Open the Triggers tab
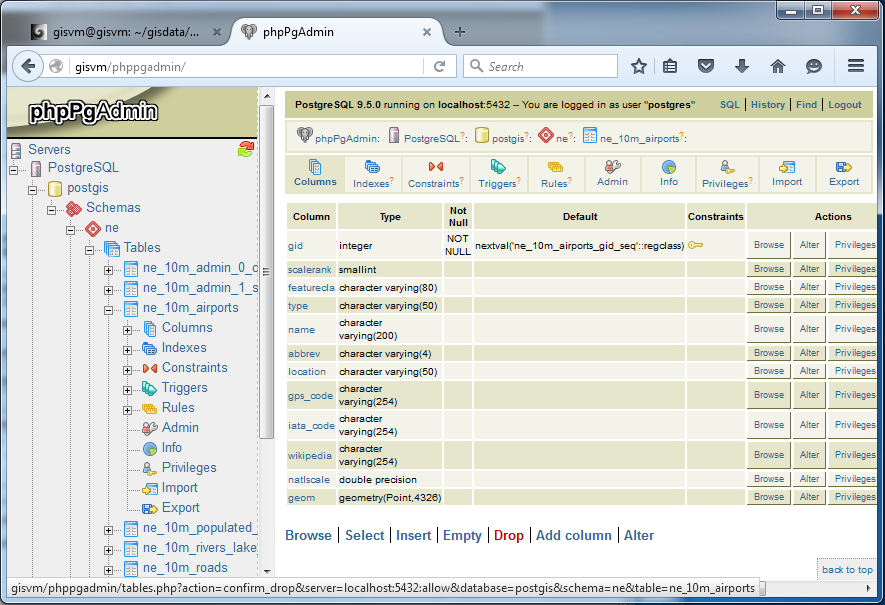 (x=499, y=174)
